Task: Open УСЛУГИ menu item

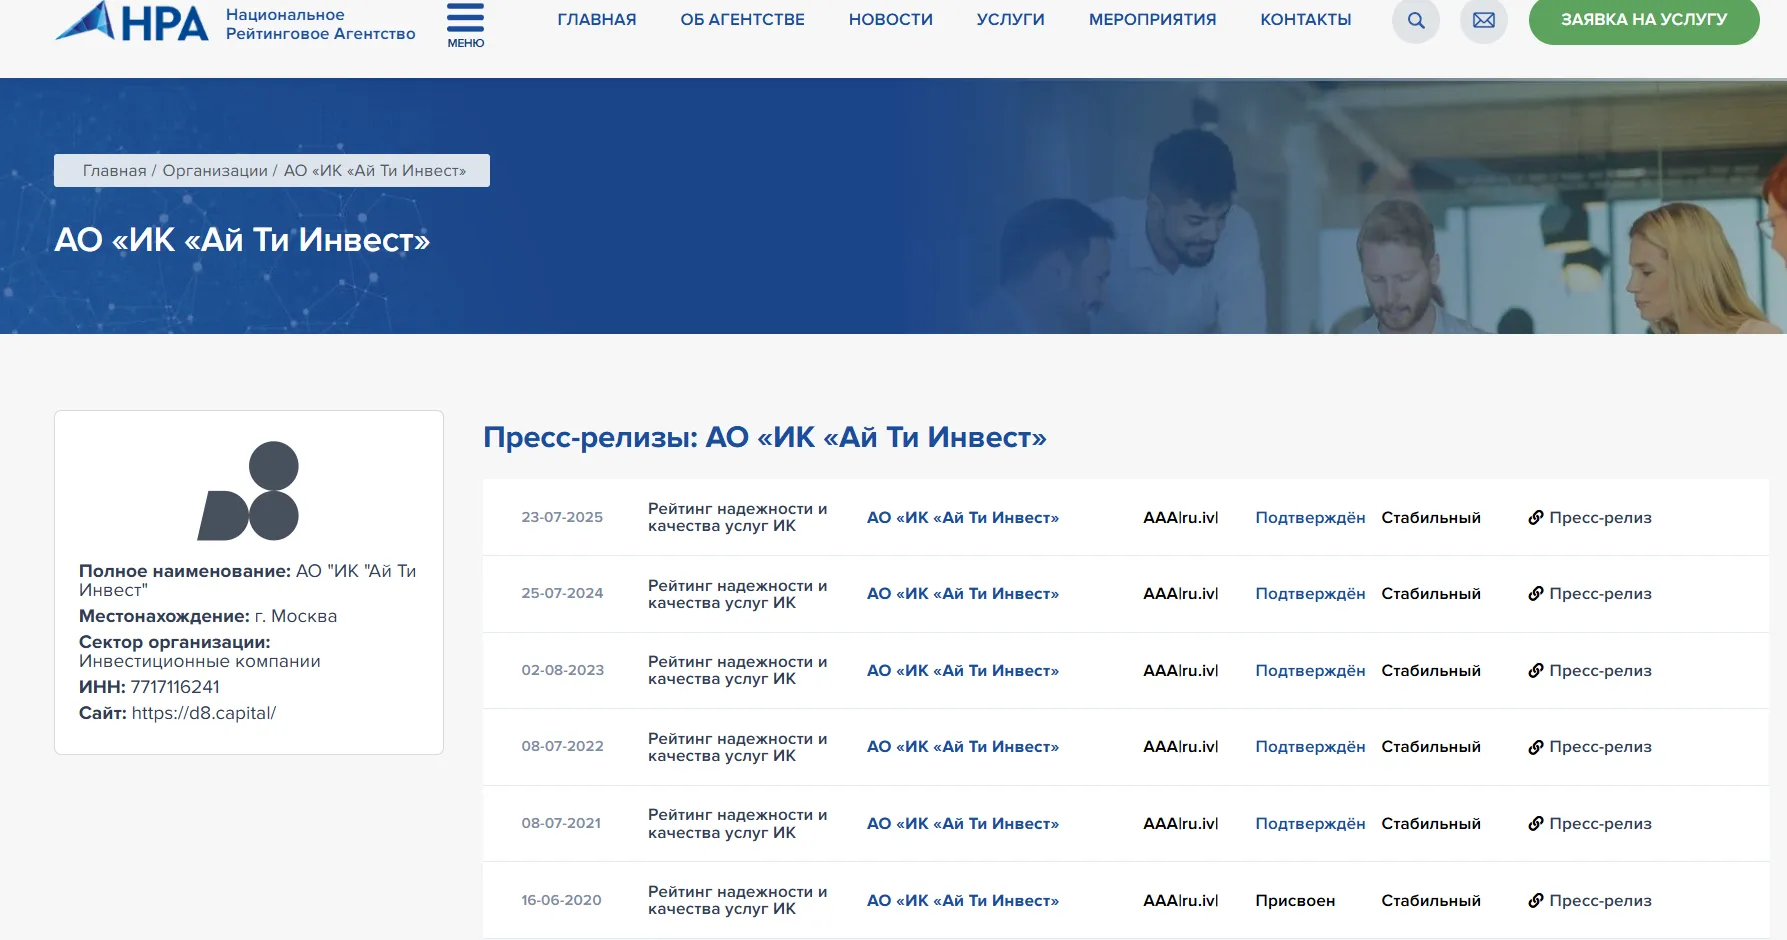Action: tap(1010, 19)
